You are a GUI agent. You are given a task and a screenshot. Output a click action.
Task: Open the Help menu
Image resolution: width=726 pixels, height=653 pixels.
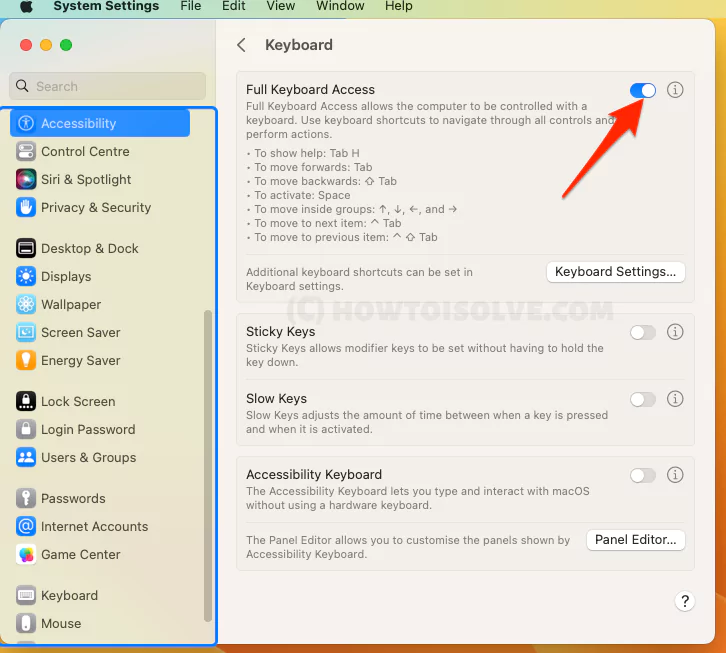click(399, 6)
